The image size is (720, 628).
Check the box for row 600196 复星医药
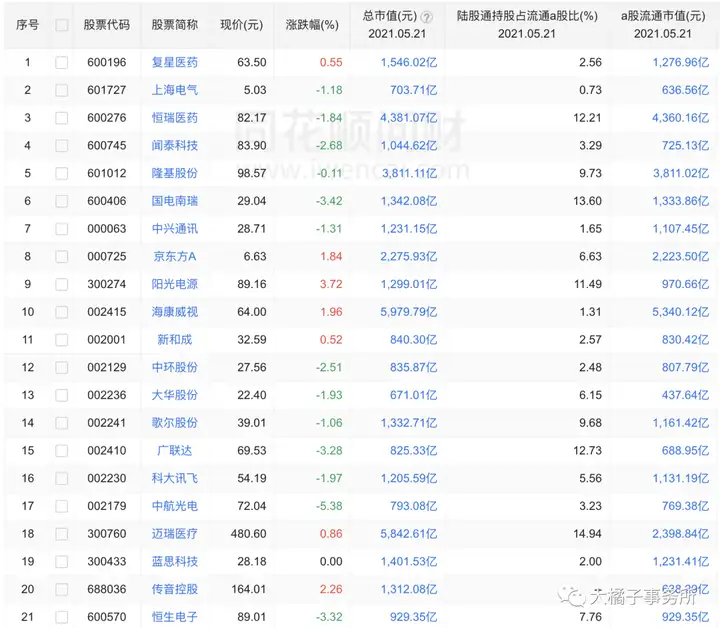pos(62,62)
